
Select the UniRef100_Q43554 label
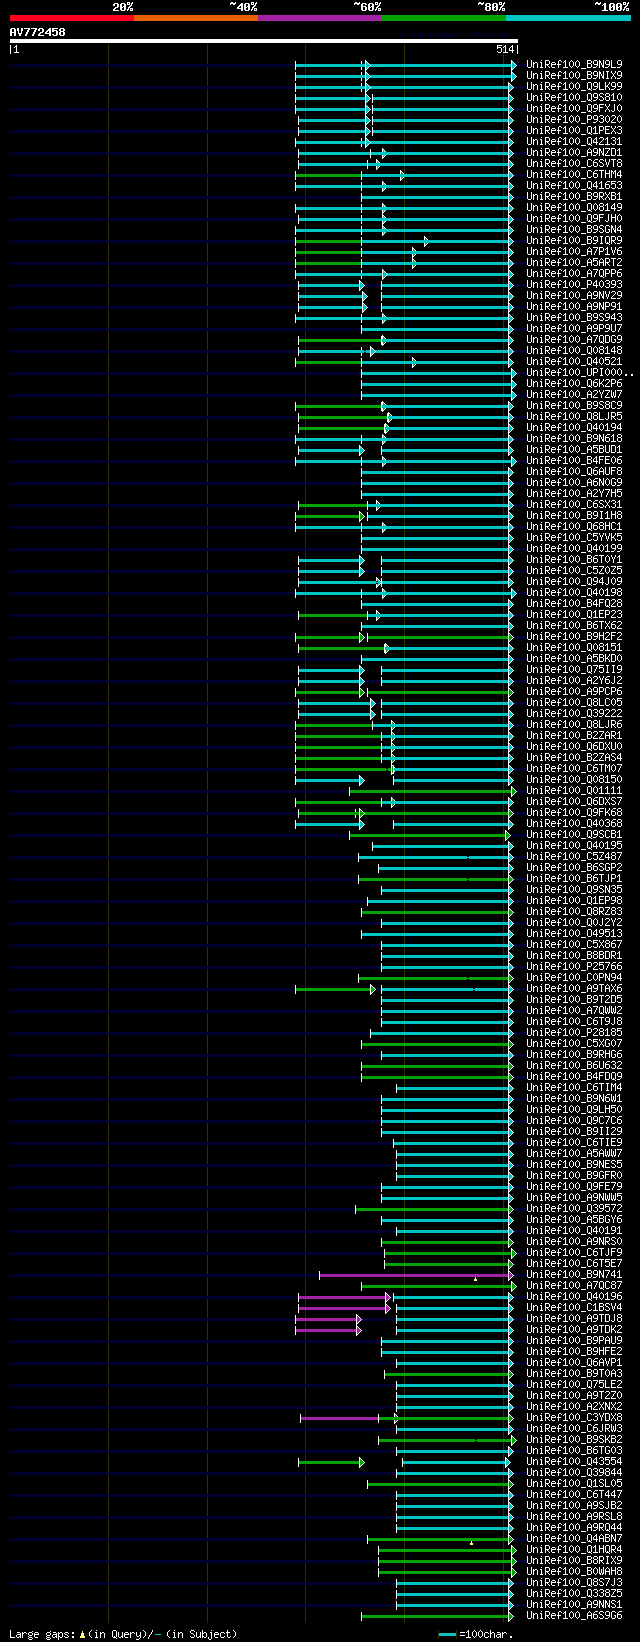point(574,1461)
